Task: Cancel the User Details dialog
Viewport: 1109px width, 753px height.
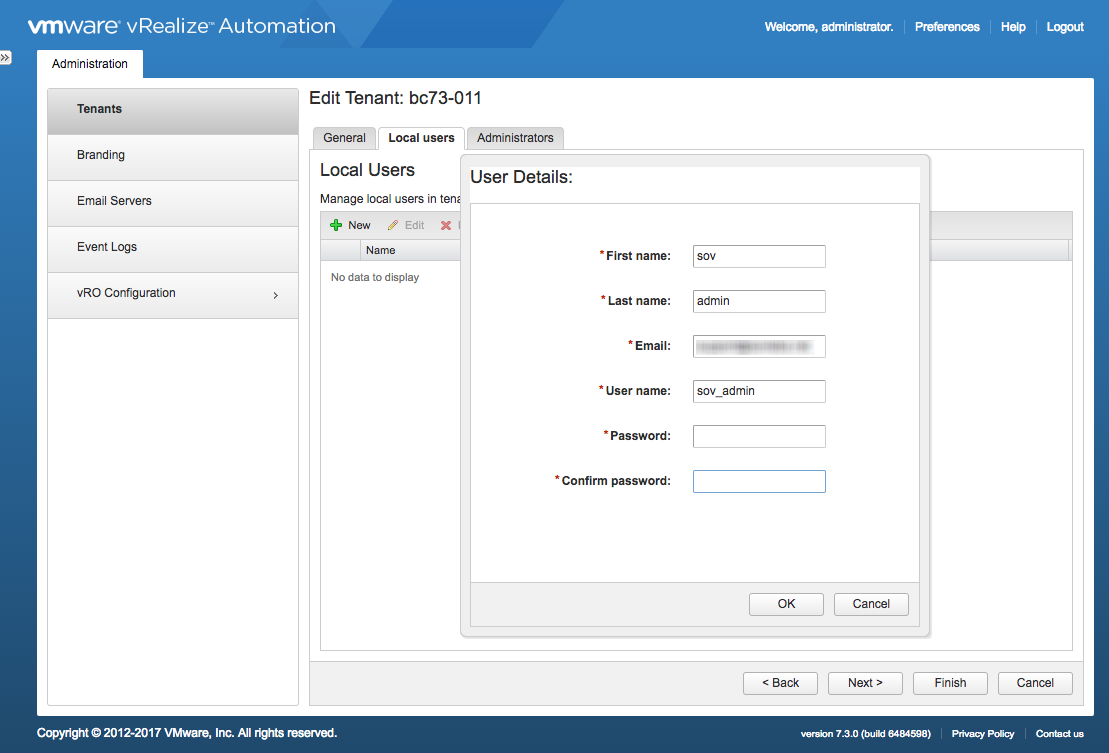Action: (871, 604)
